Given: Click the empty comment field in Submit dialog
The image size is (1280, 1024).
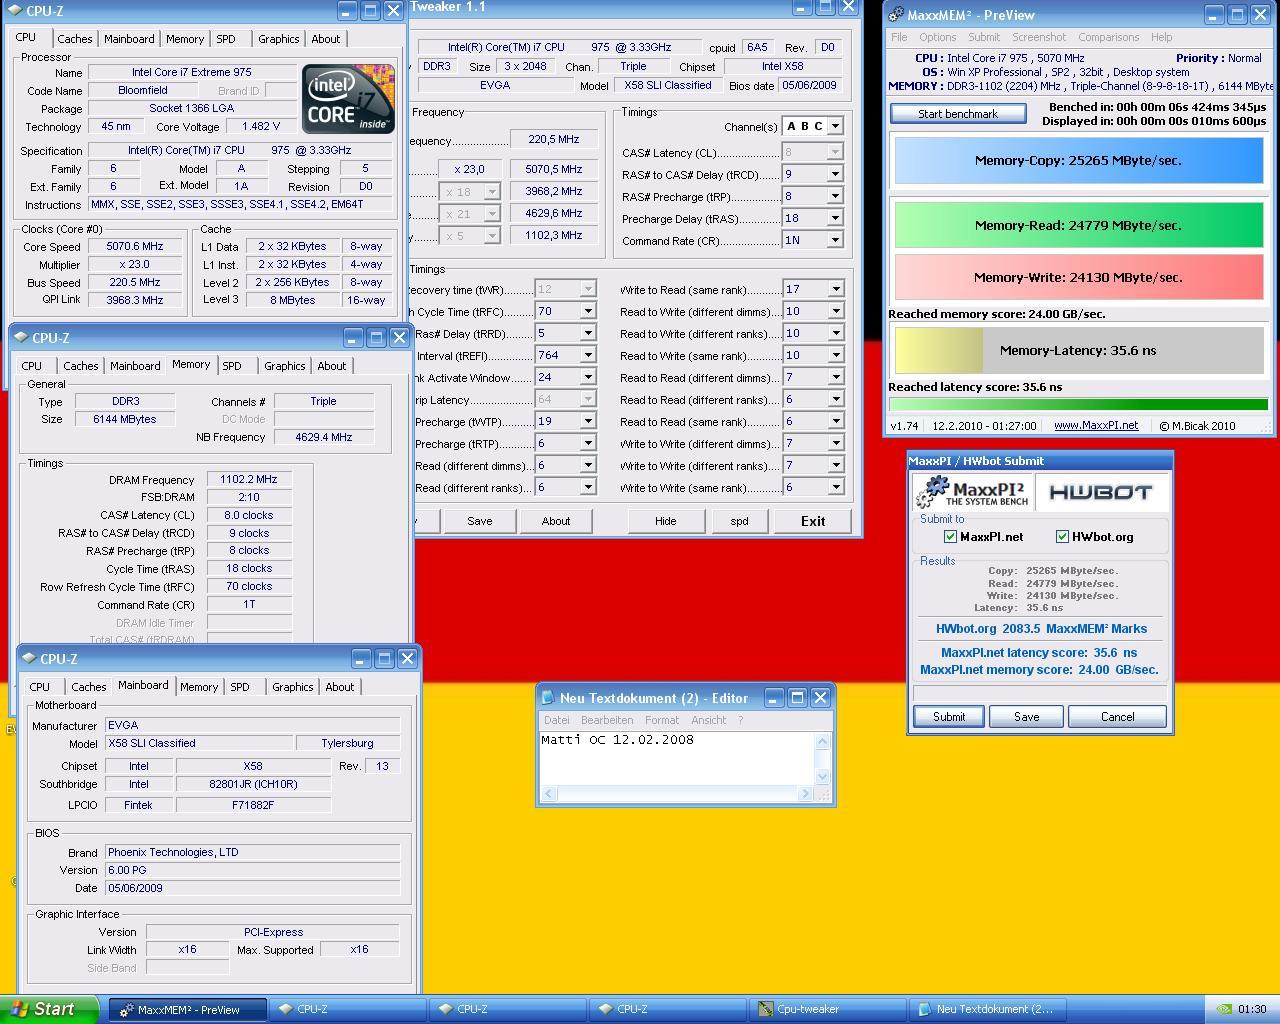Looking at the screenshot, I should [x=1040, y=693].
